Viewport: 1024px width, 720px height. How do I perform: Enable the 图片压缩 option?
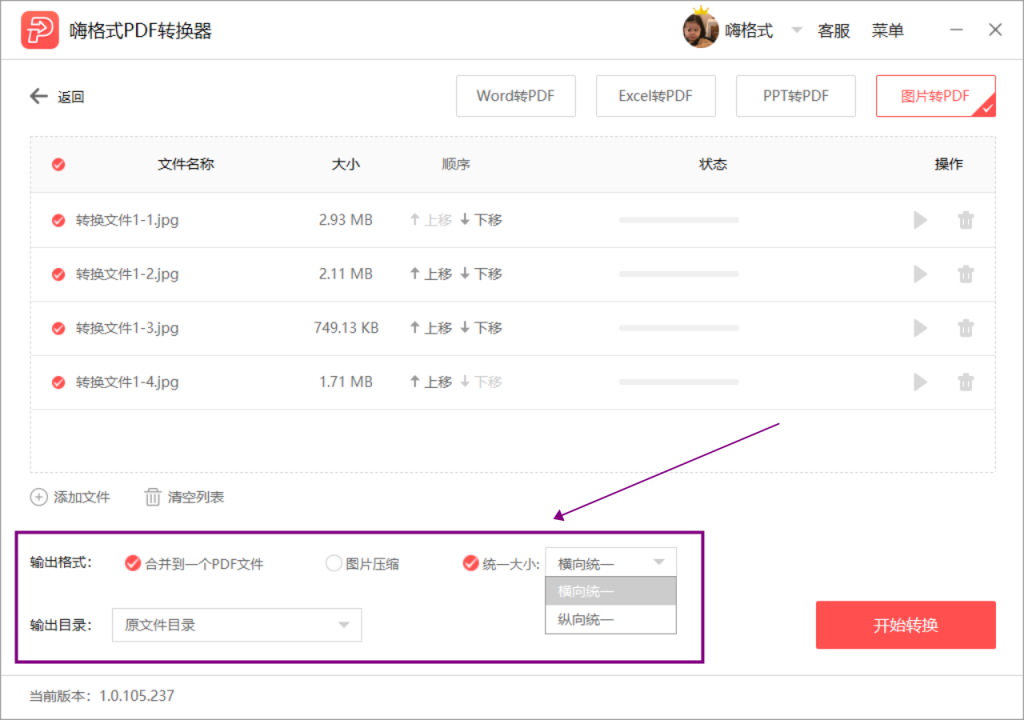point(333,563)
